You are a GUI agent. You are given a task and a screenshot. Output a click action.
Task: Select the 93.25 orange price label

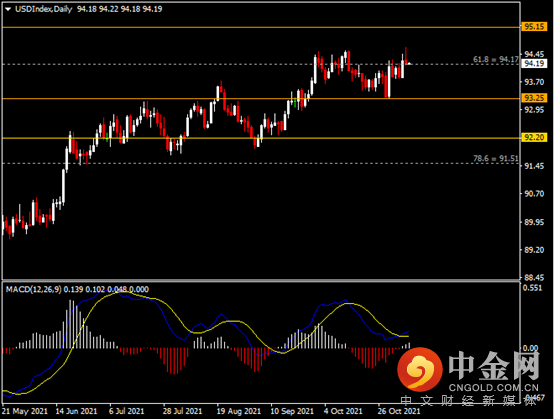coord(534,98)
